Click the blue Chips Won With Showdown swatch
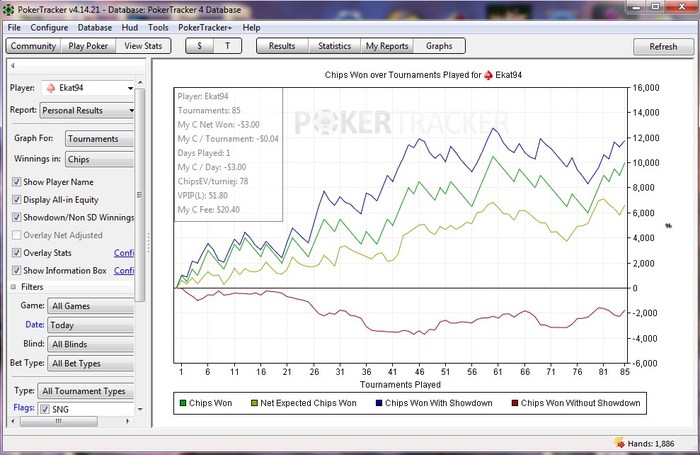 pyautogui.click(x=379, y=403)
